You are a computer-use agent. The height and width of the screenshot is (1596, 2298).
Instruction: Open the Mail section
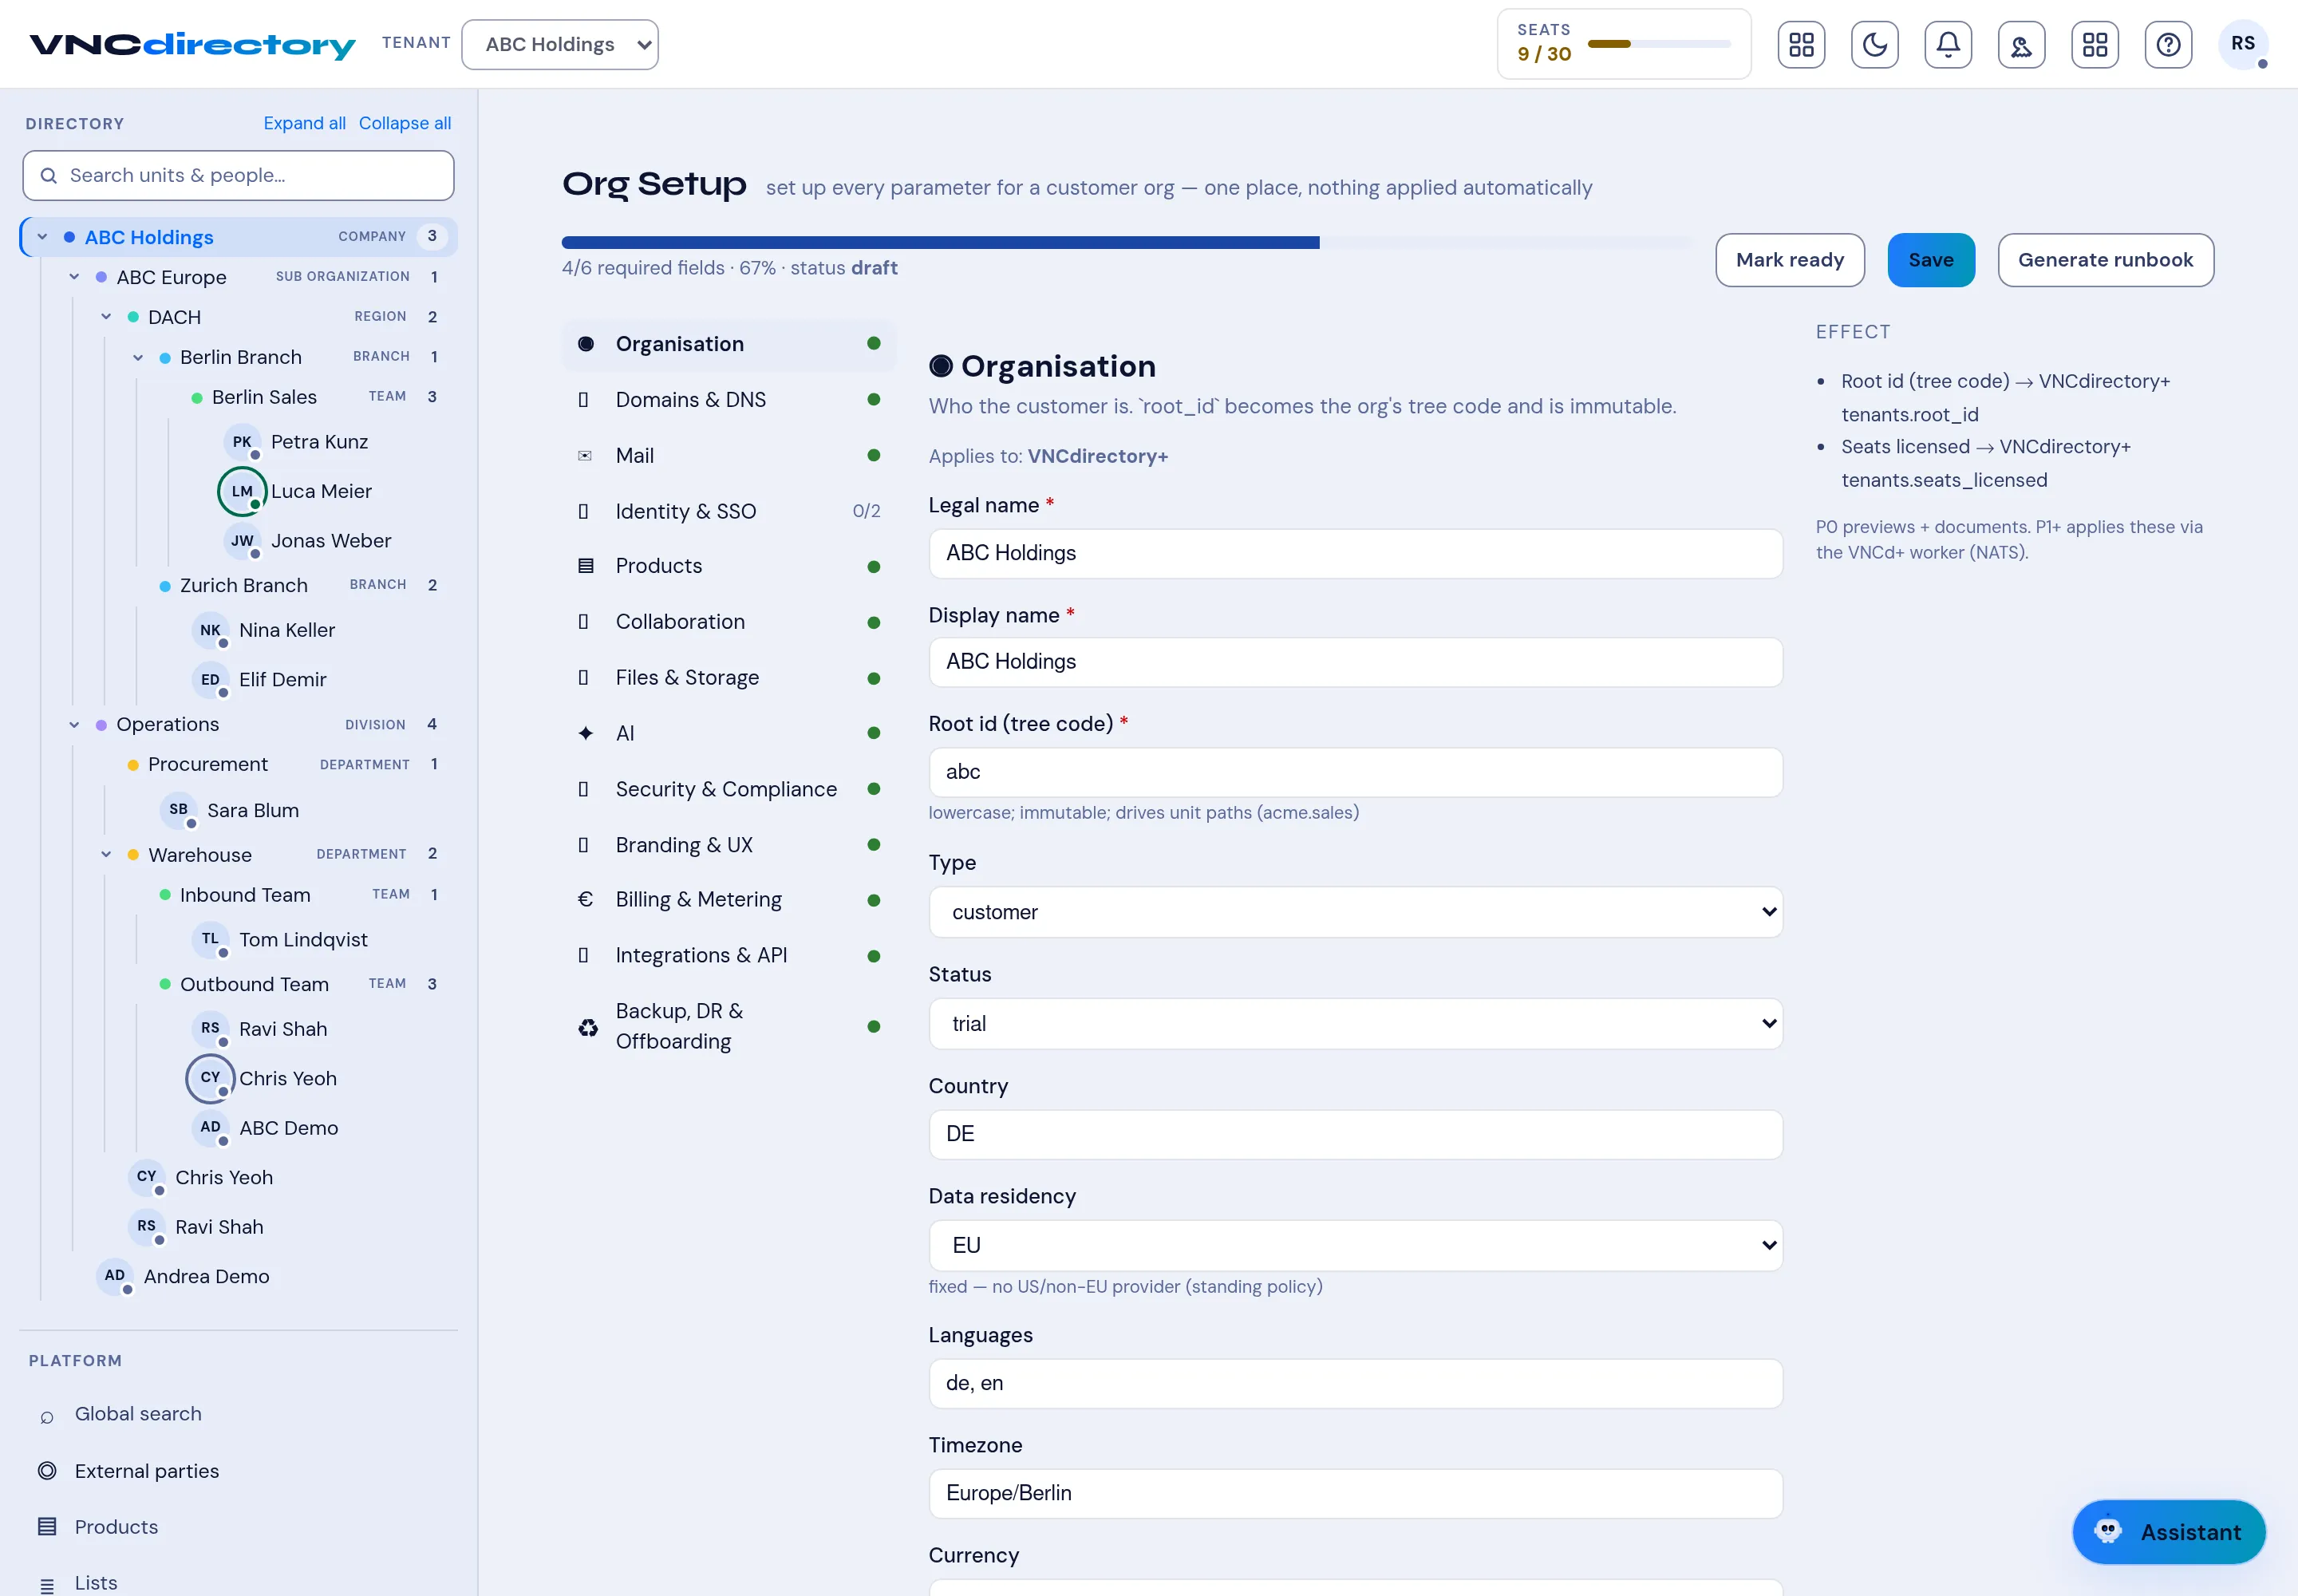click(729, 455)
